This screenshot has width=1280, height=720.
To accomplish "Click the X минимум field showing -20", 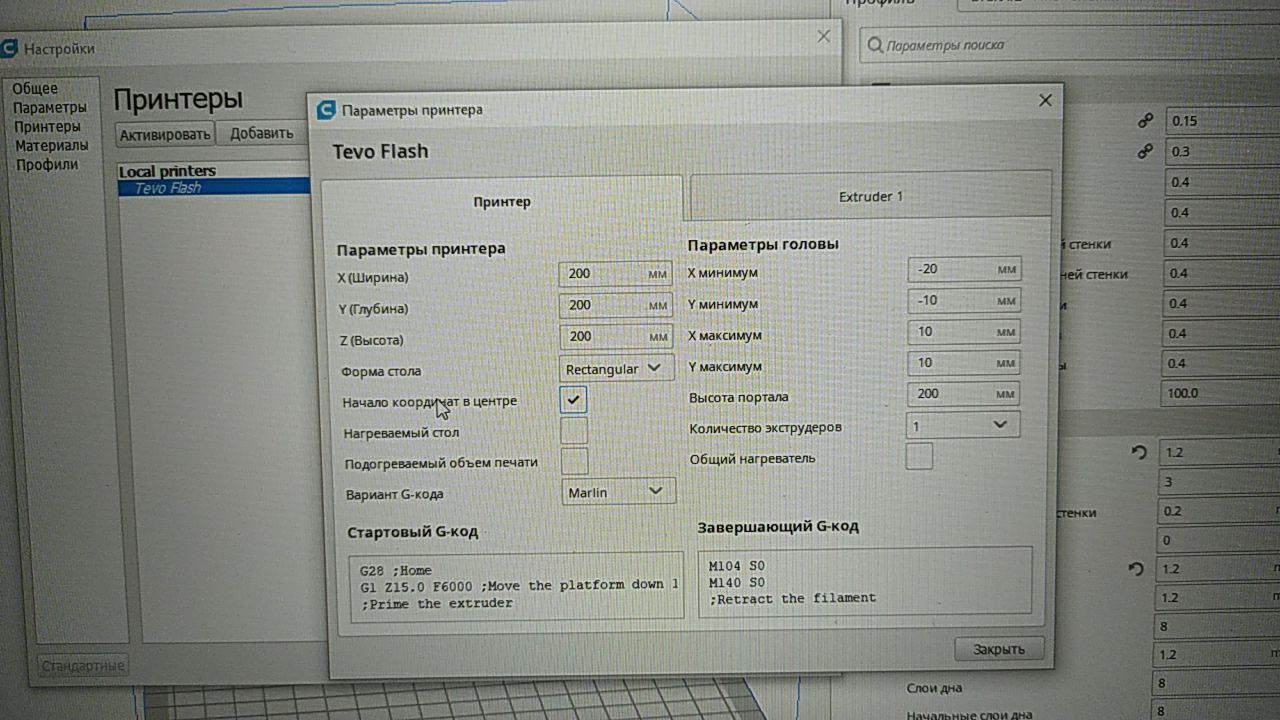I will point(964,269).
